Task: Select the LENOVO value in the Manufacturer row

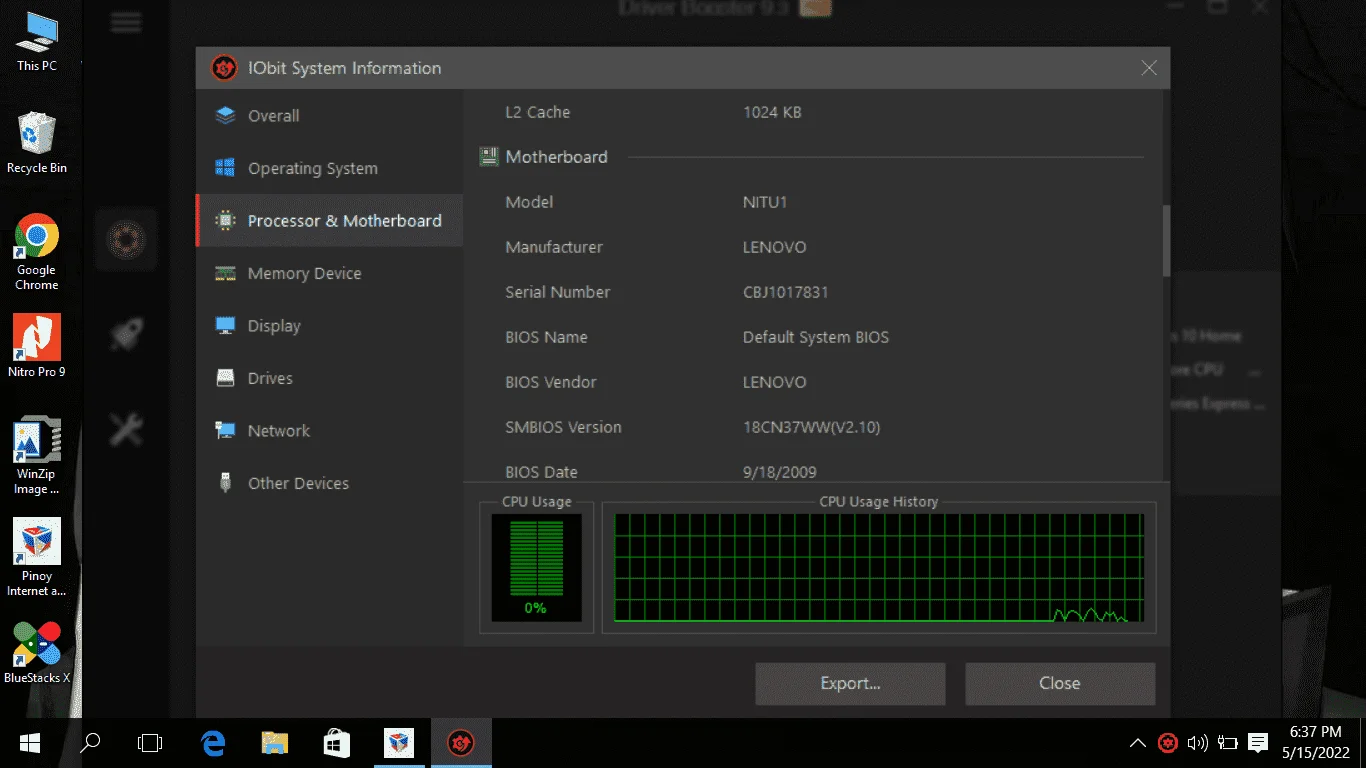Action: pyautogui.click(x=775, y=247)
